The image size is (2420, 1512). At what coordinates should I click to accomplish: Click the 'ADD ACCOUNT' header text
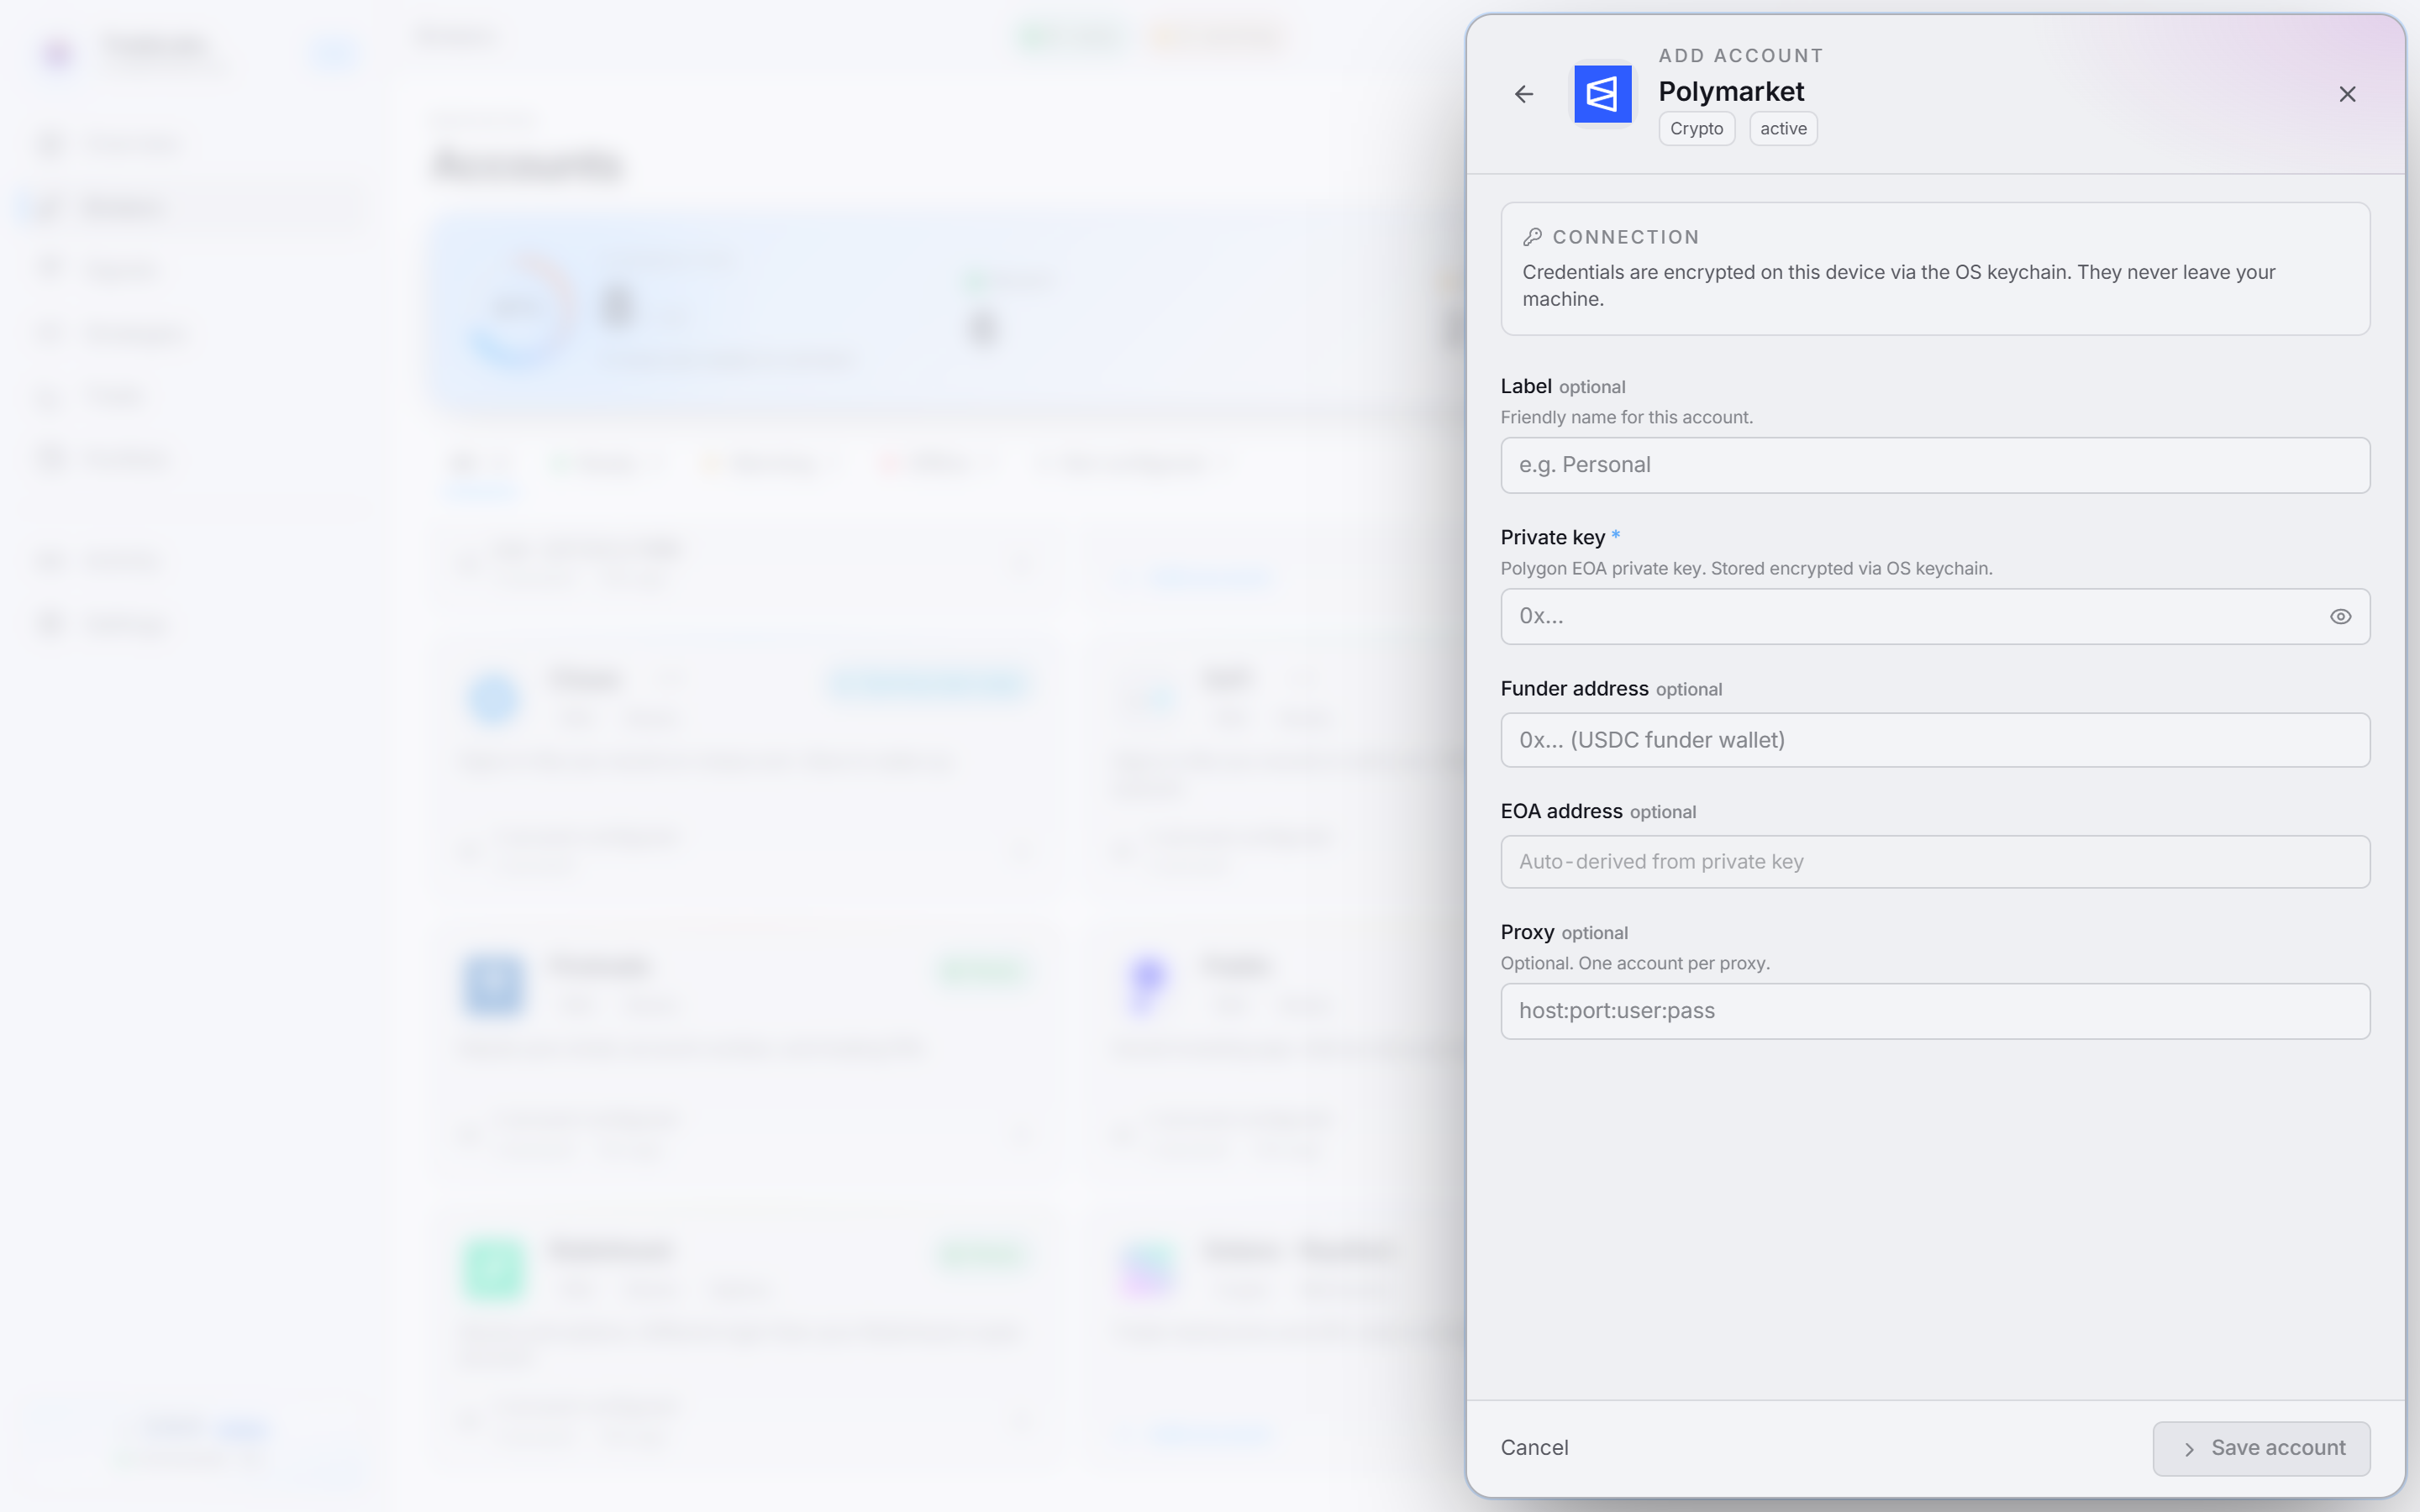click(1741, 56)
